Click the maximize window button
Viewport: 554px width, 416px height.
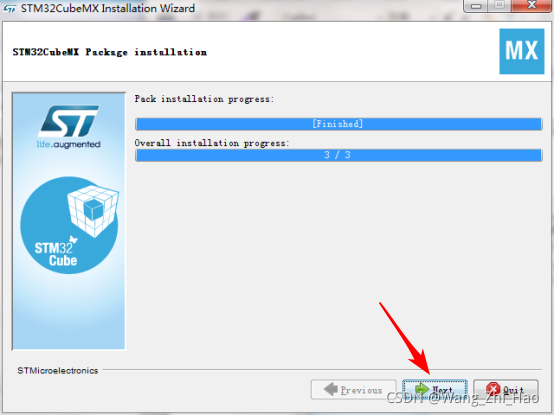pos(500,5)
